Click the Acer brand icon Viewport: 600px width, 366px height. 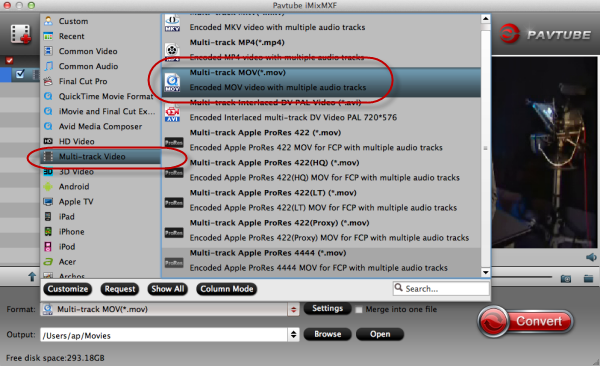coord(48,261)
